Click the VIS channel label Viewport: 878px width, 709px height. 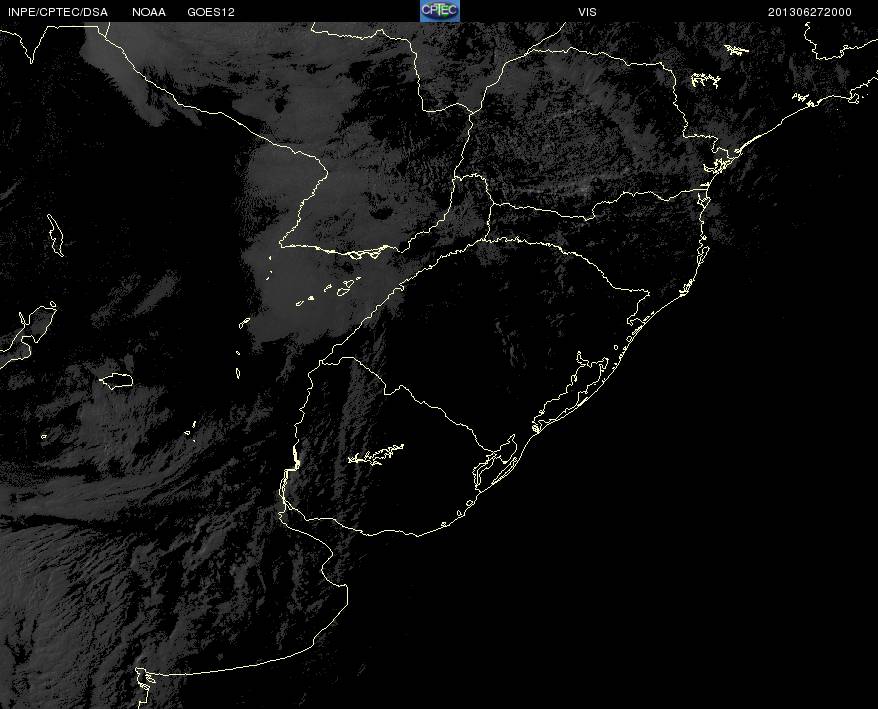coord(587,12)
